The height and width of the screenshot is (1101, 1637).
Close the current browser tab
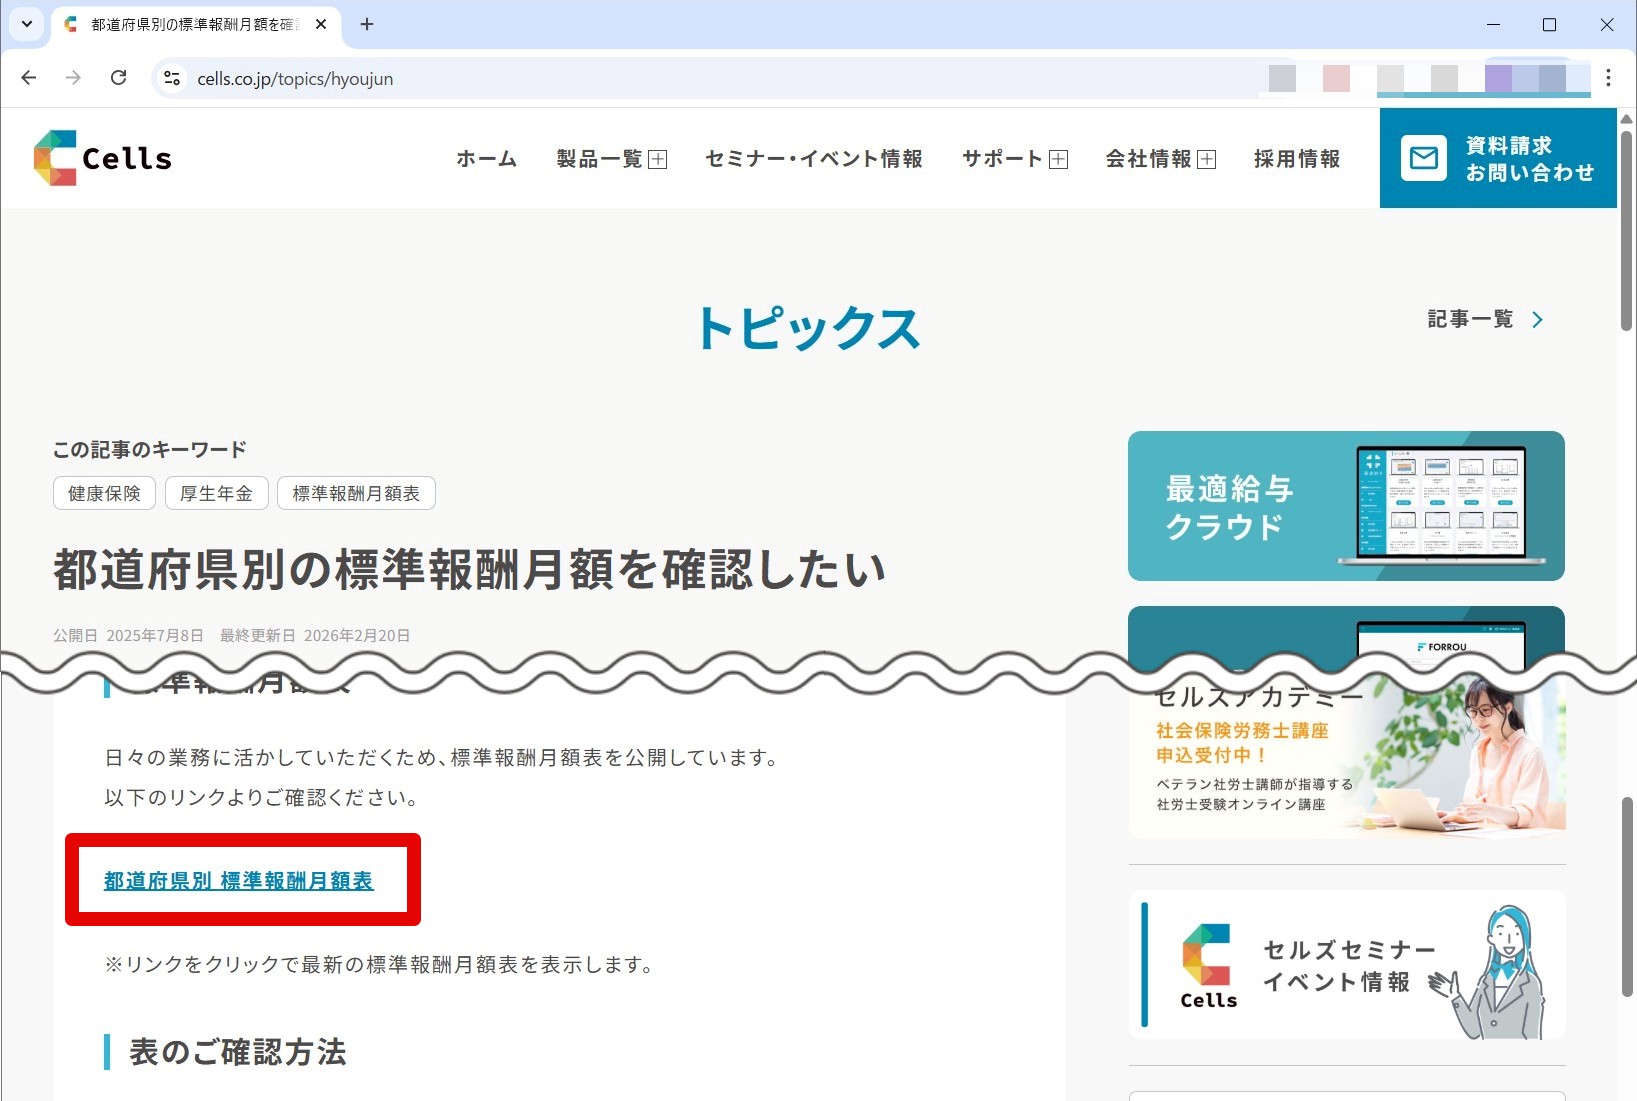[x=321, y=24]
